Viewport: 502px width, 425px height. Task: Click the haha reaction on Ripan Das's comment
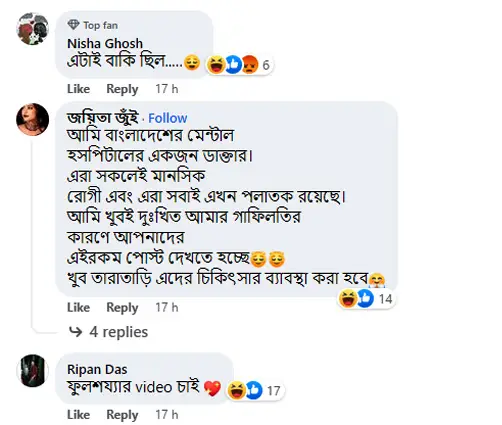coord(236,390)
